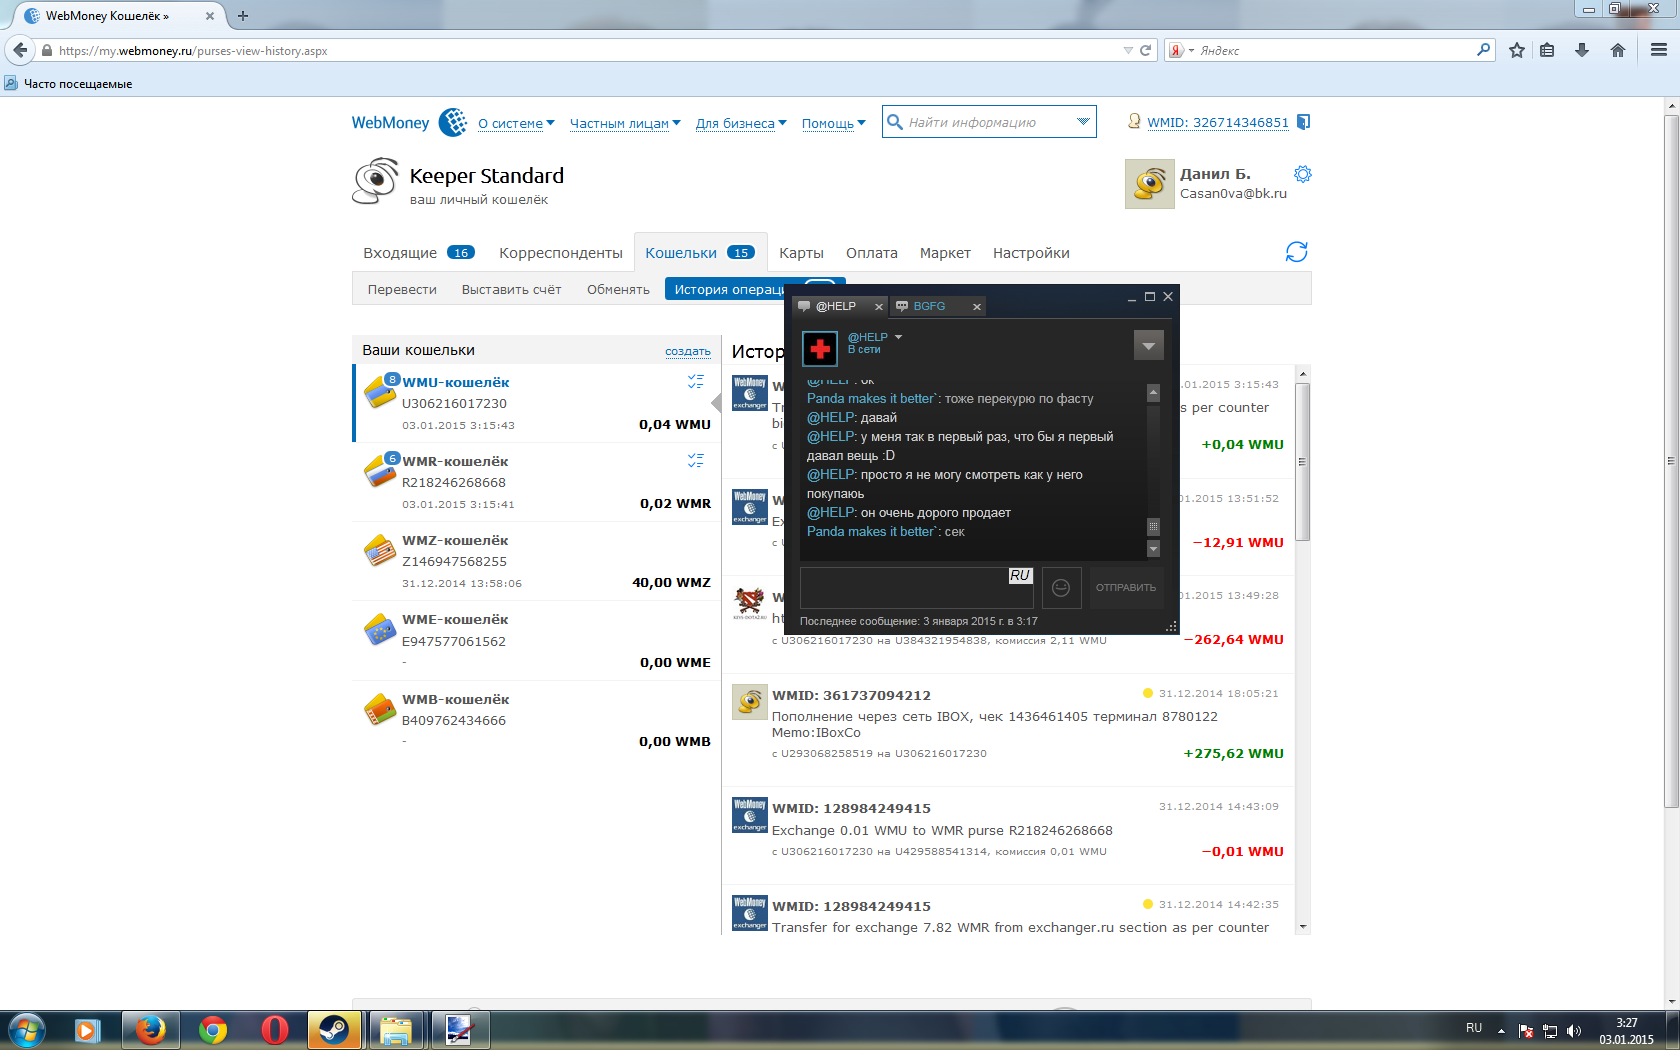Click the exchanger icon of the −0,01 WMU entry

click(x=750, y=815)
